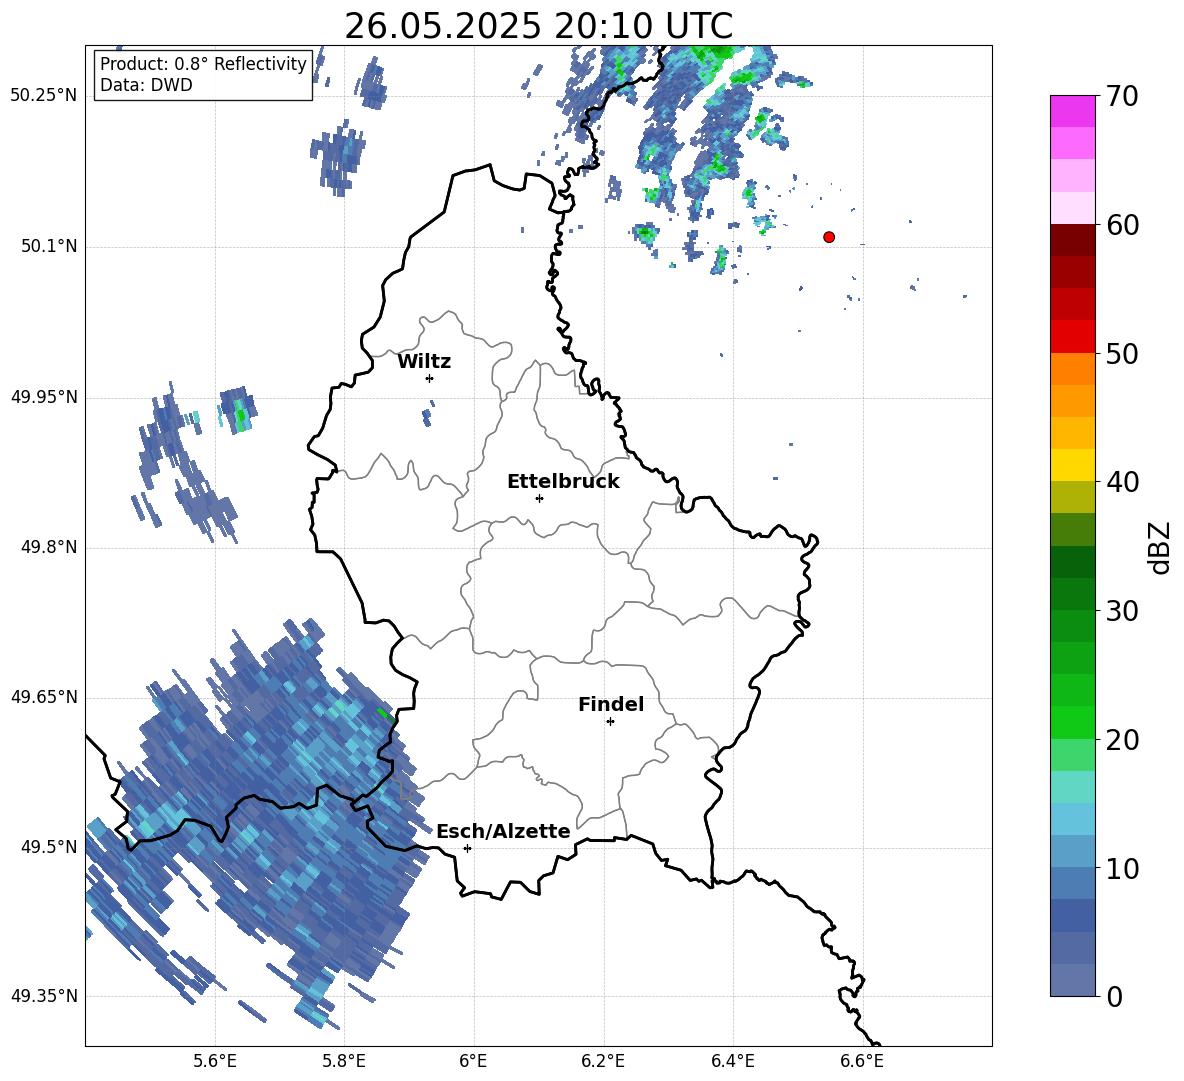Click the 60 colorbar tick value

coord(1122,225)
